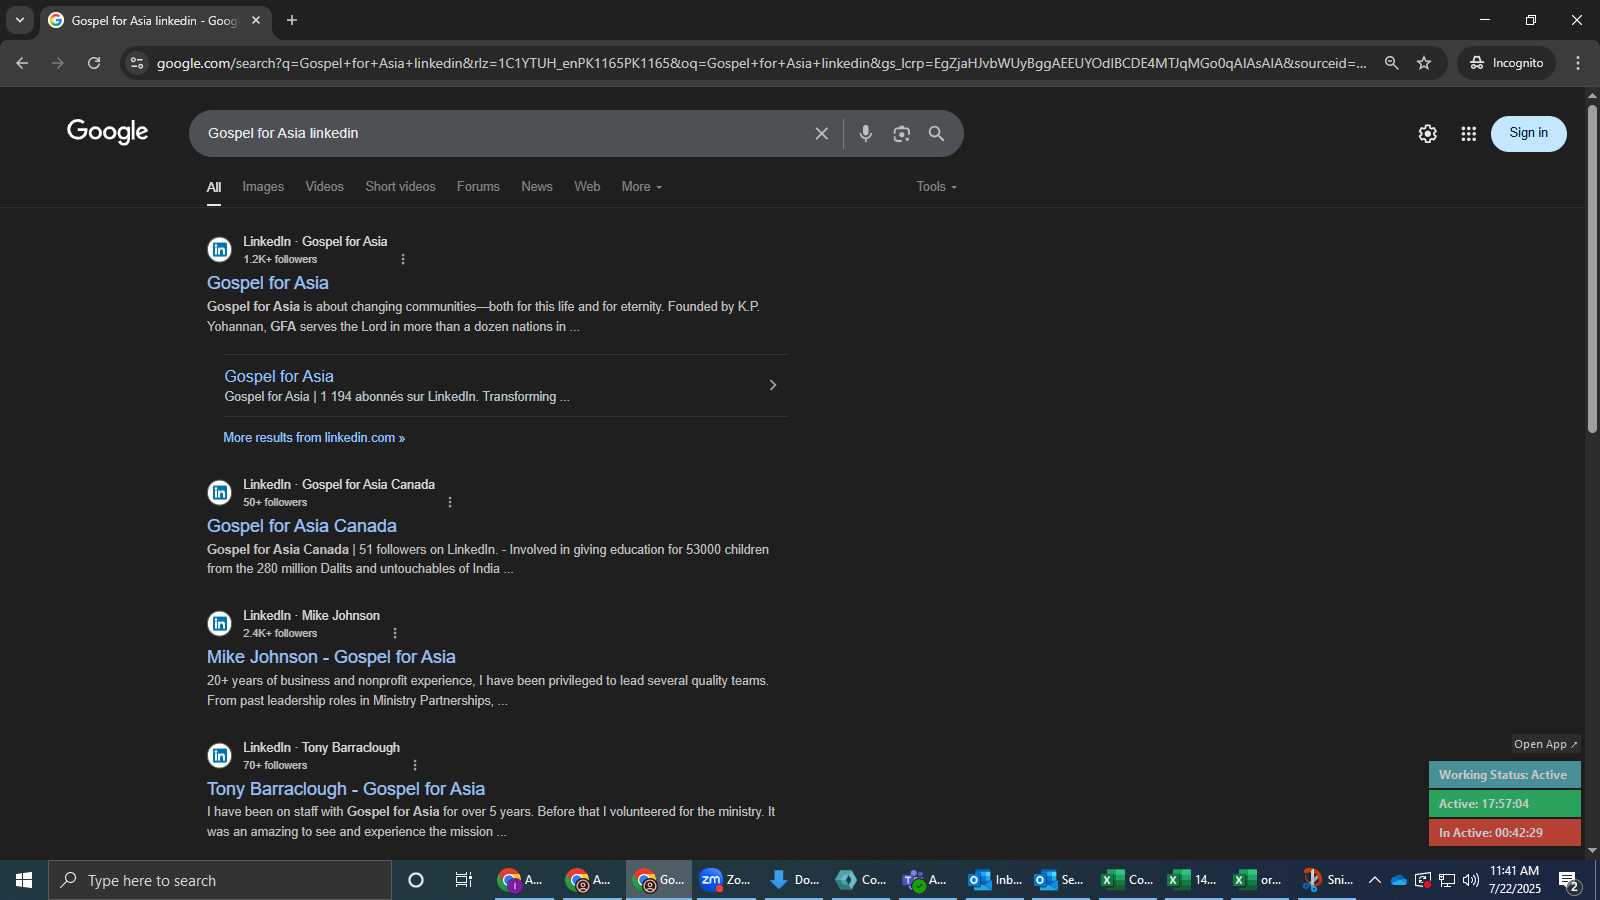This screenshot has width=1600, height=900.
Task: Click the In Active: 00:42:29 timer
Action: (x=1504, y=833)
